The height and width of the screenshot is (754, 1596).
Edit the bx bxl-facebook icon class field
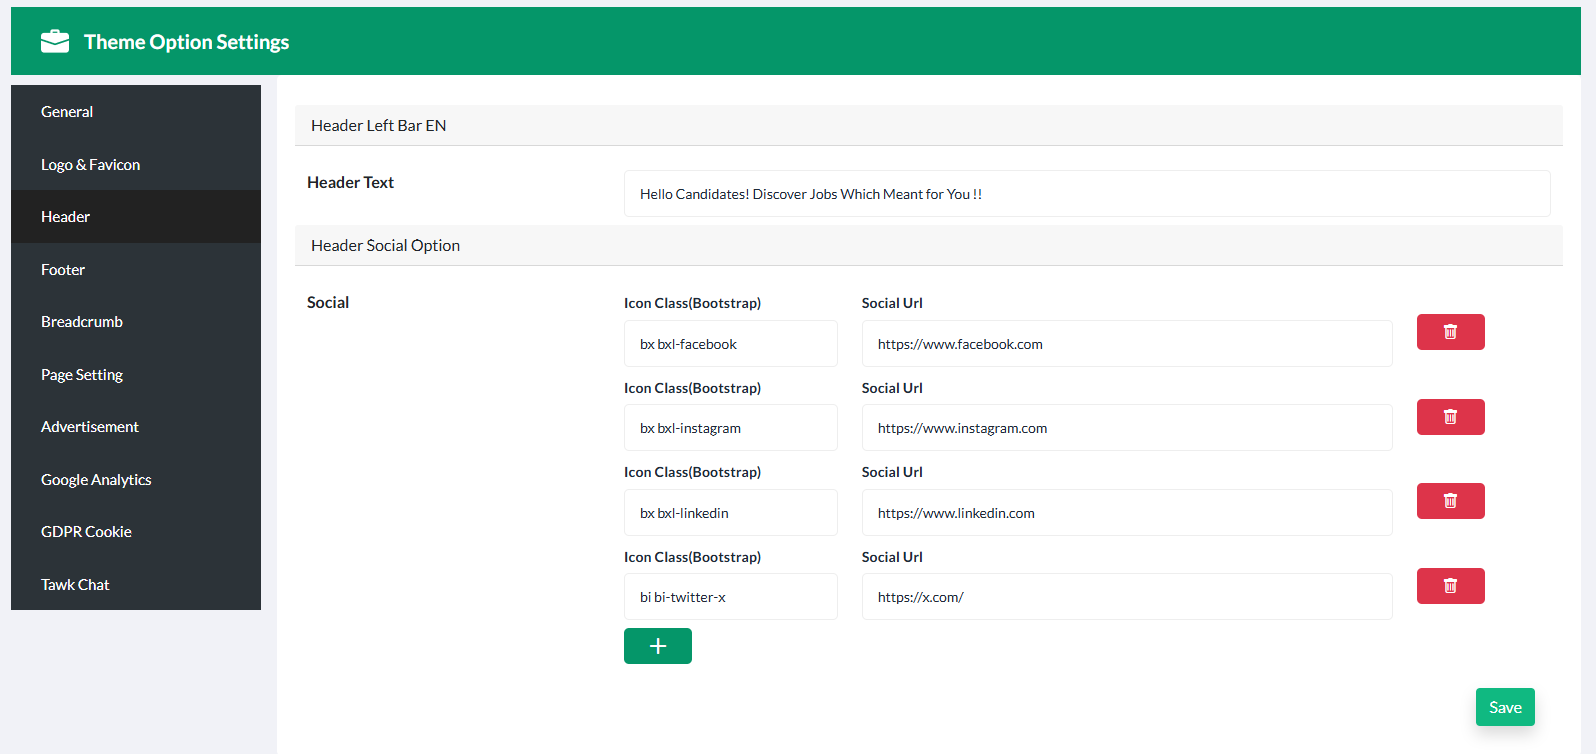click(x=730, y=344)
